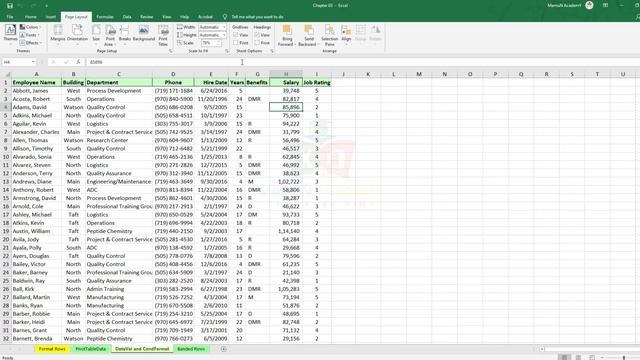640x360 pixels.
Task: Expand the Name Box dropdown arrow
Action: [x=33, y=62]
